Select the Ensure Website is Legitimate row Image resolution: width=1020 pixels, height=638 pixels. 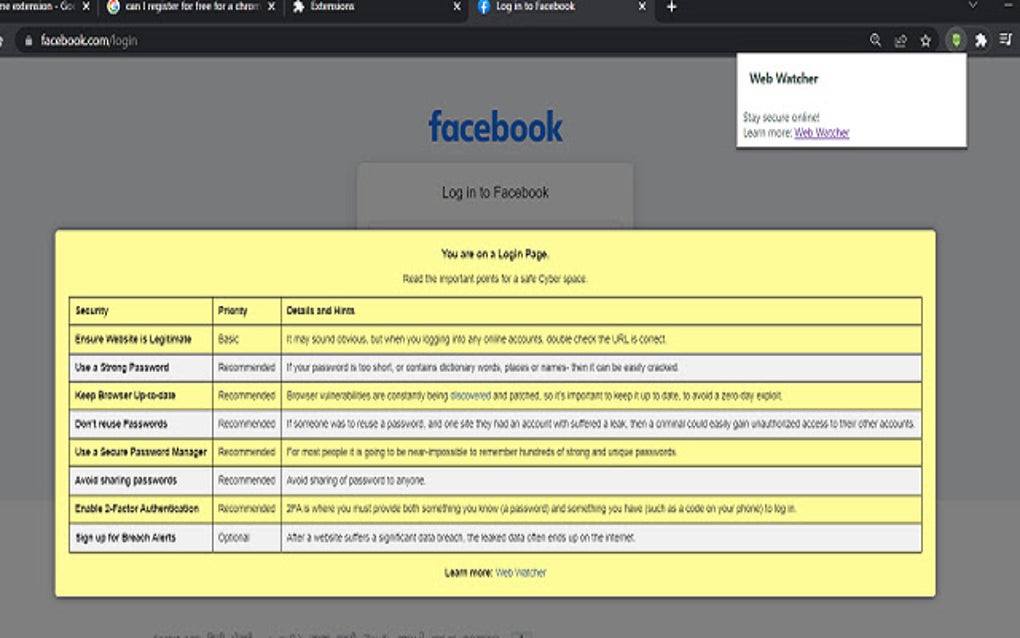pyautogui.click(x=139, y=339)
